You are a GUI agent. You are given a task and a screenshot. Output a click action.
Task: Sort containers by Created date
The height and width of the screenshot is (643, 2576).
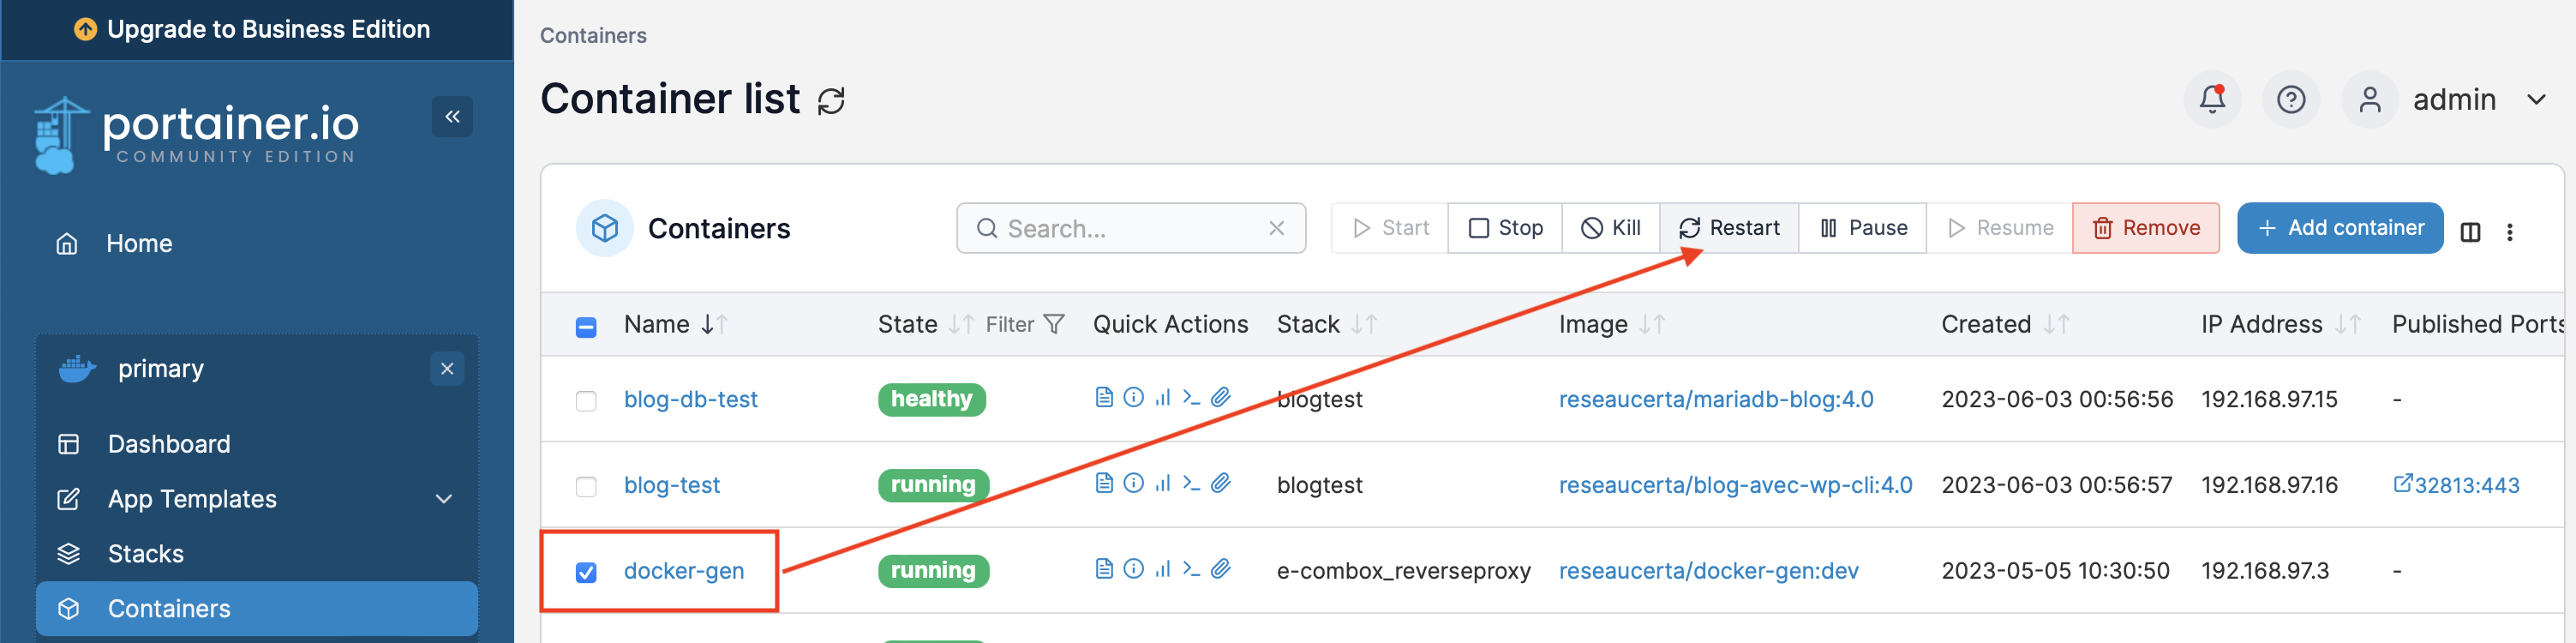pyautogui.click(x=2005, y=325)
